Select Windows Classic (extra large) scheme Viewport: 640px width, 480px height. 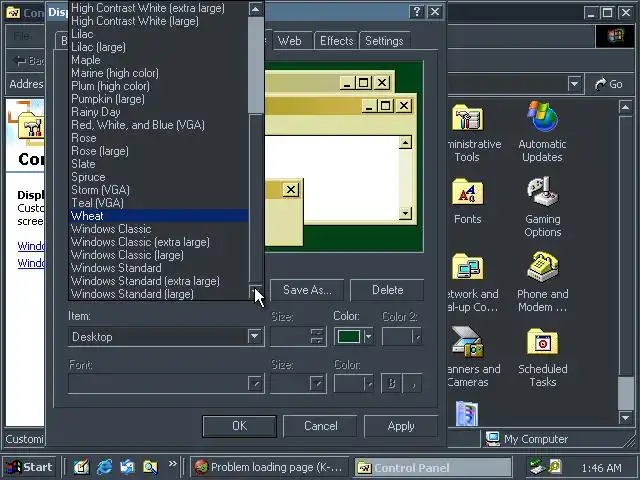(159, 242)
